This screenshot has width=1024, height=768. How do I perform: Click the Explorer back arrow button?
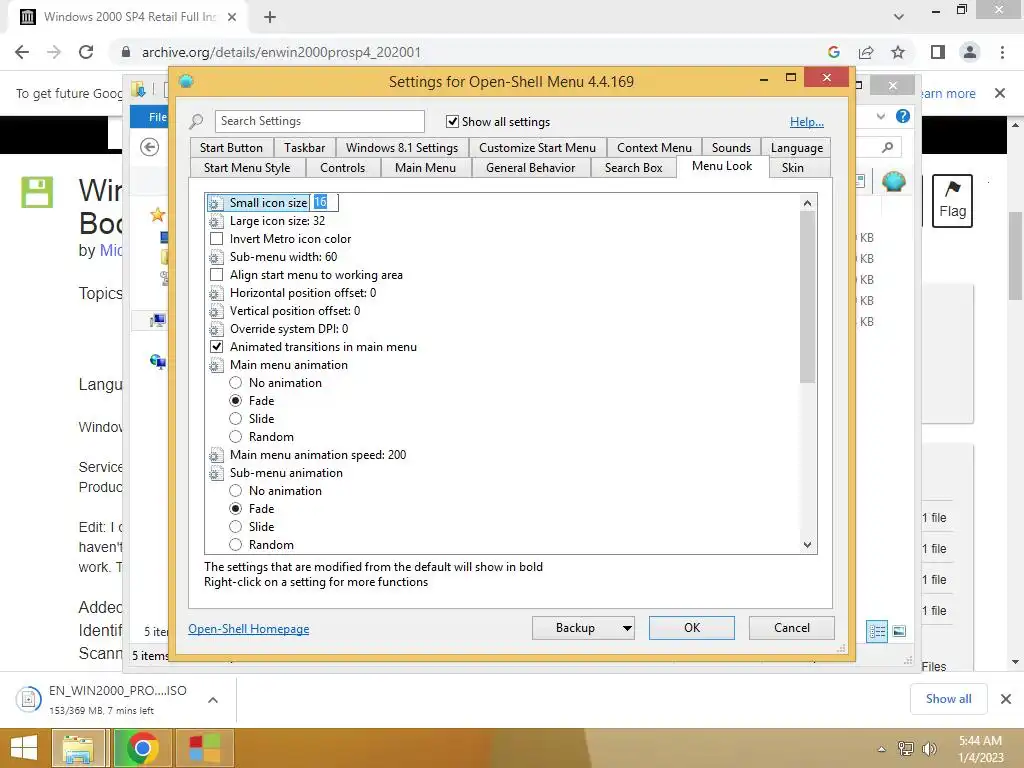click(x=150, y=148)
